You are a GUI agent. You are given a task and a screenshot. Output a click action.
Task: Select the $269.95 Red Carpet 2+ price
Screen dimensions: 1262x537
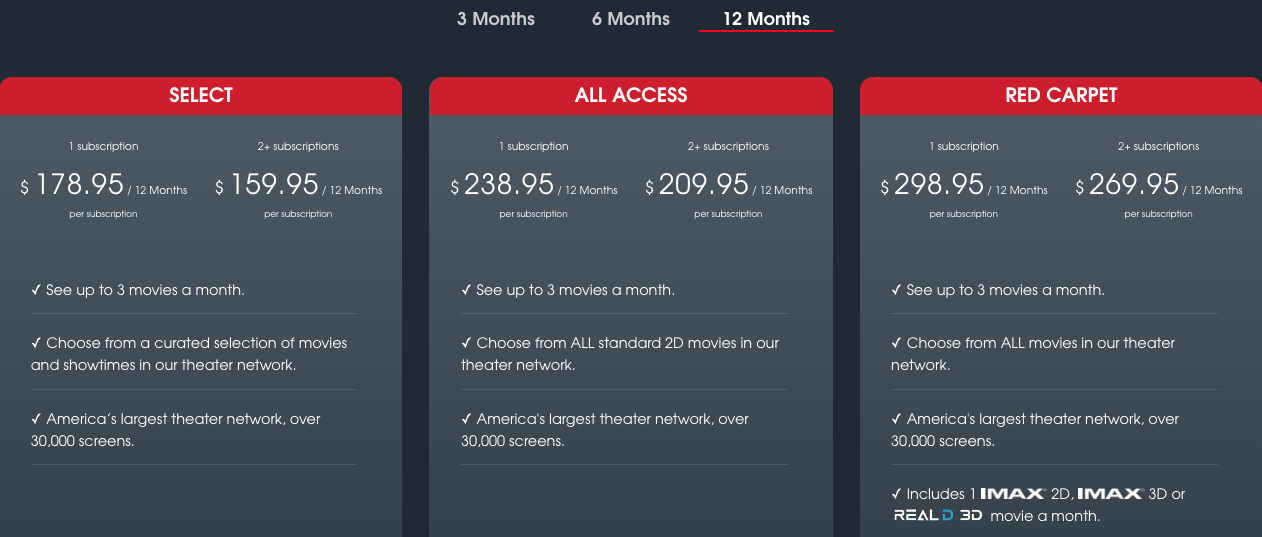[1134, 185]
